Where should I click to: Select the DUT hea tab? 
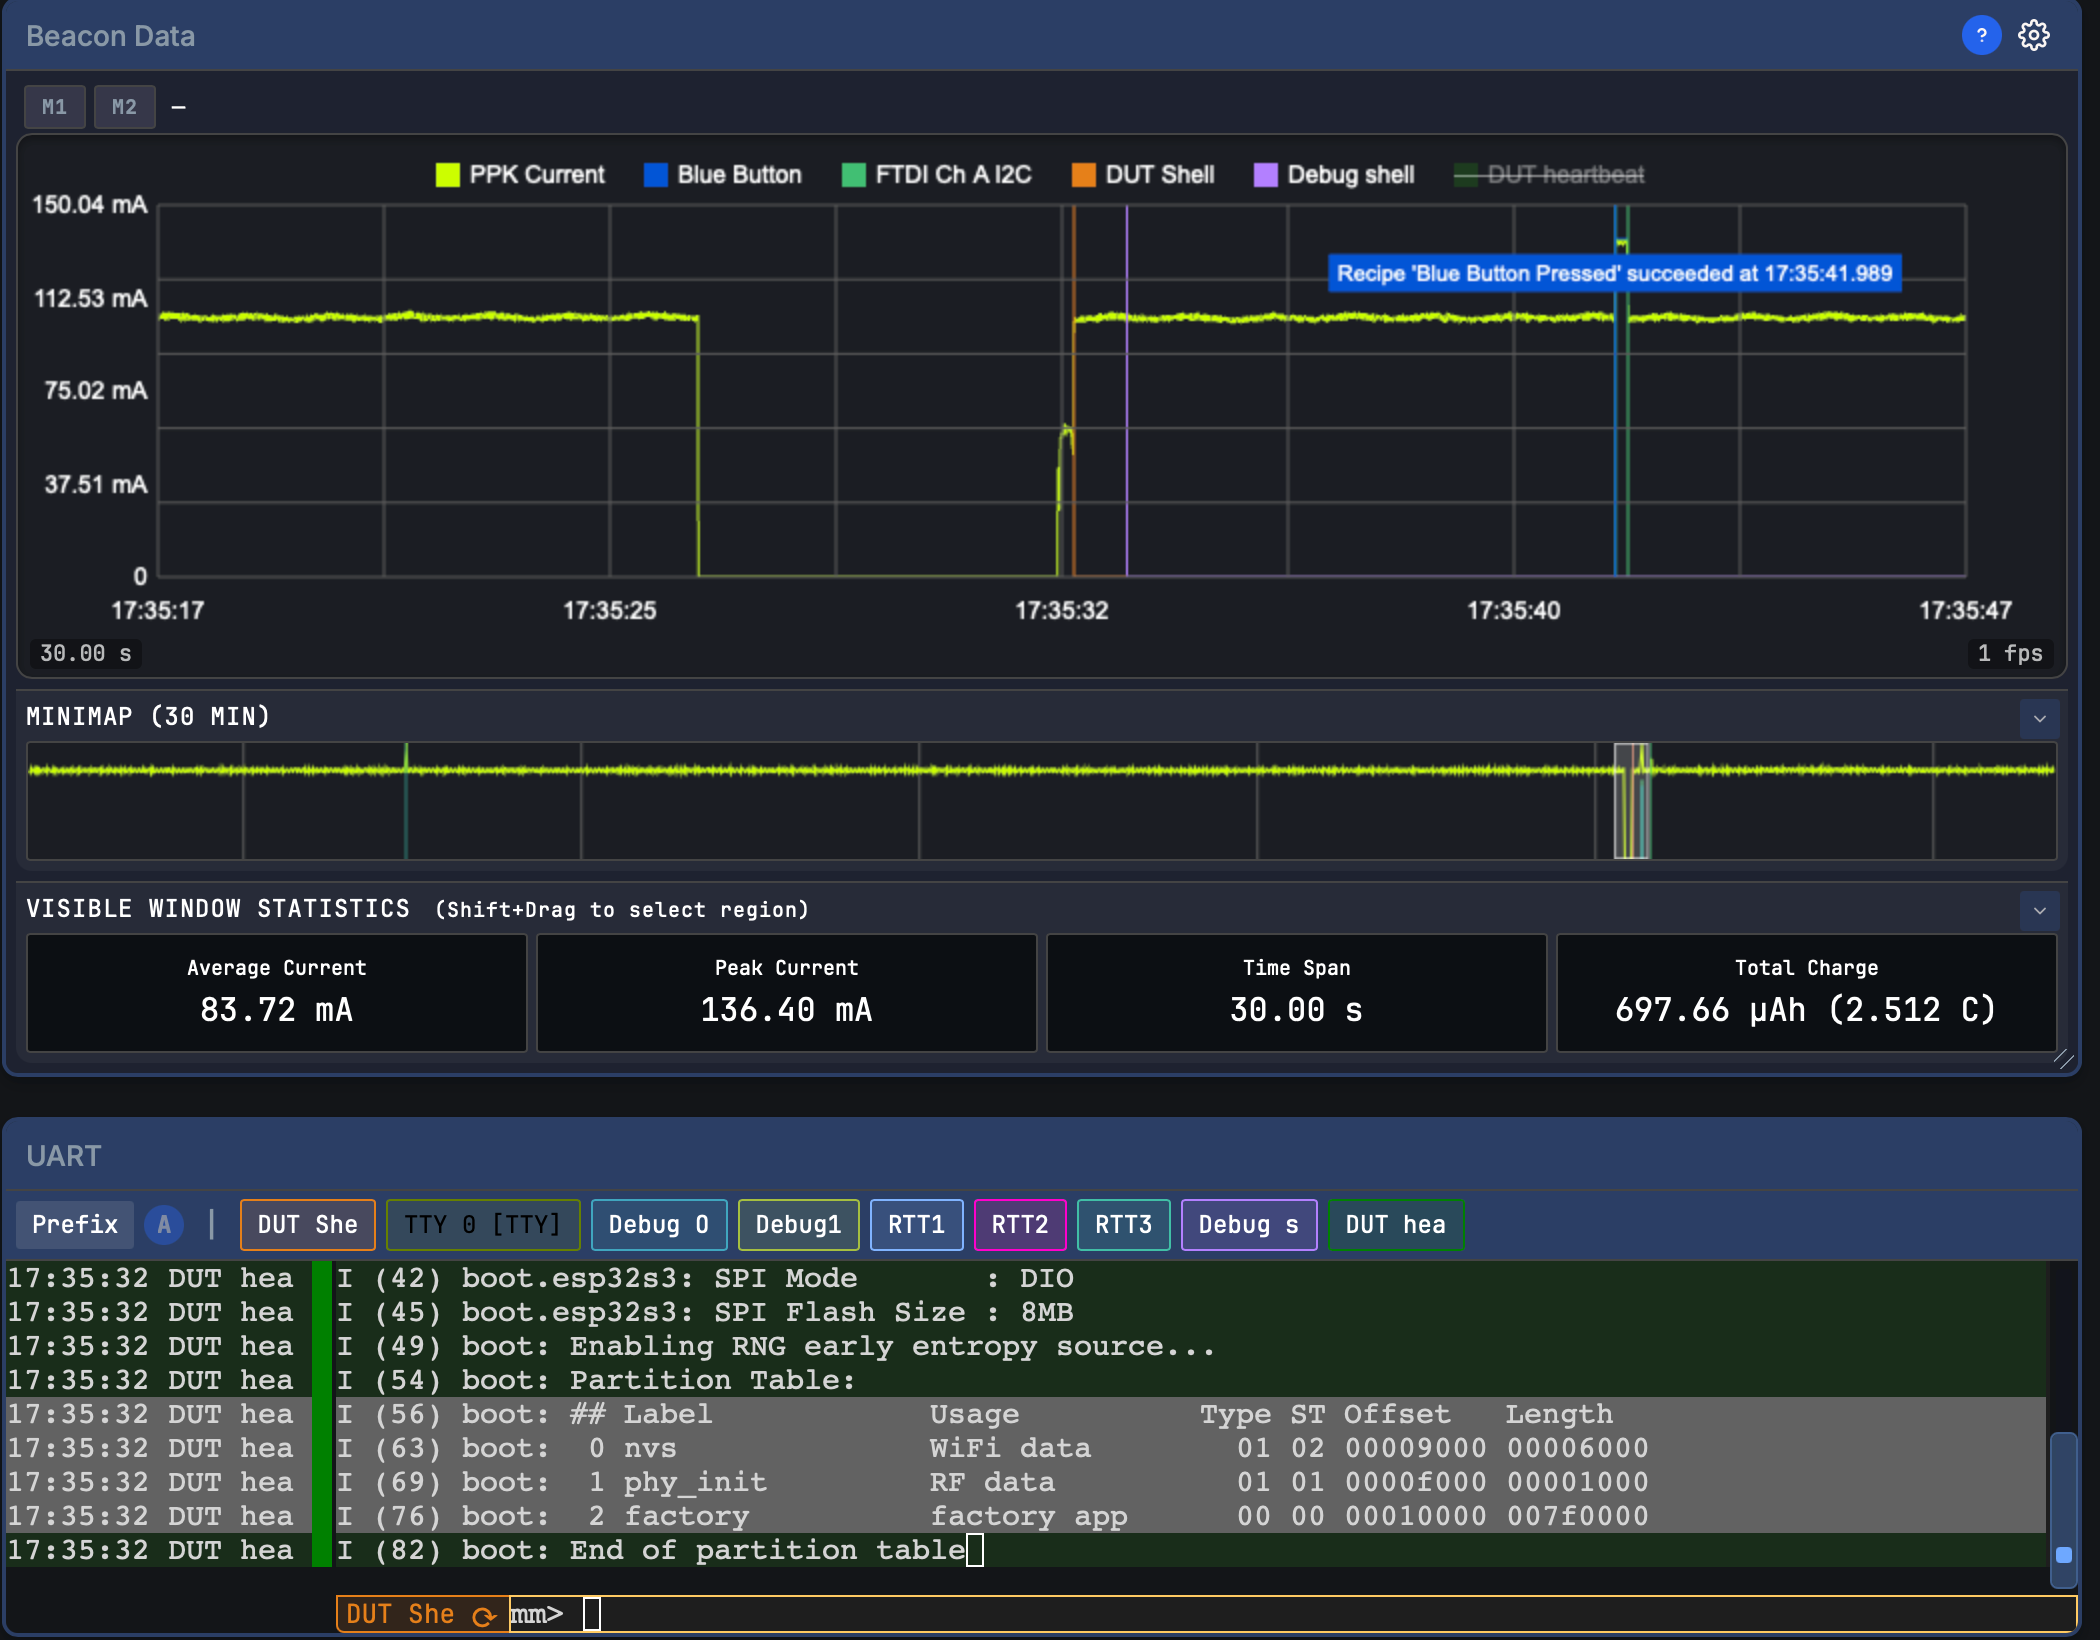tap(1396, 1224)
